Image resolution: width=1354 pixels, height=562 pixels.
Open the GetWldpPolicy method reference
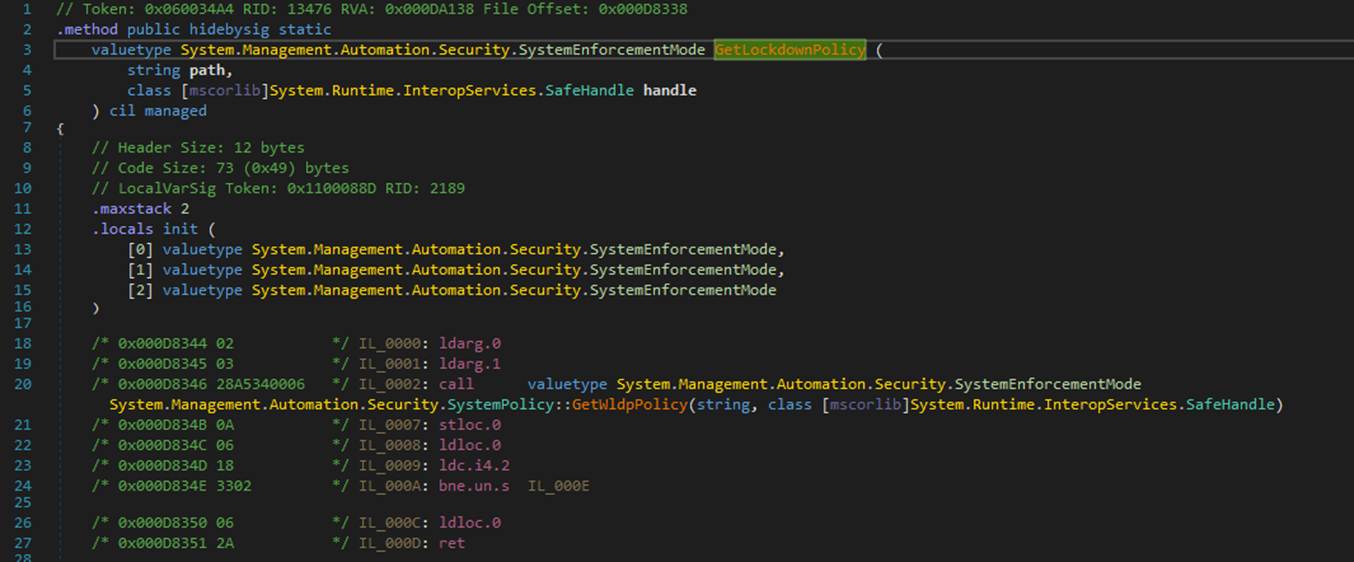point(630,405)
